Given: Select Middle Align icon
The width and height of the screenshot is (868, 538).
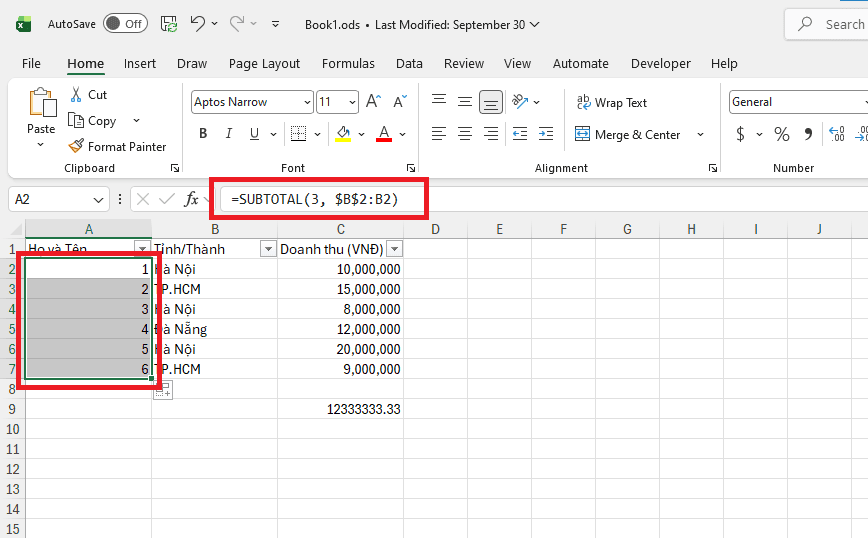Looking at the screenshot, I should click(x=465, y=101).
